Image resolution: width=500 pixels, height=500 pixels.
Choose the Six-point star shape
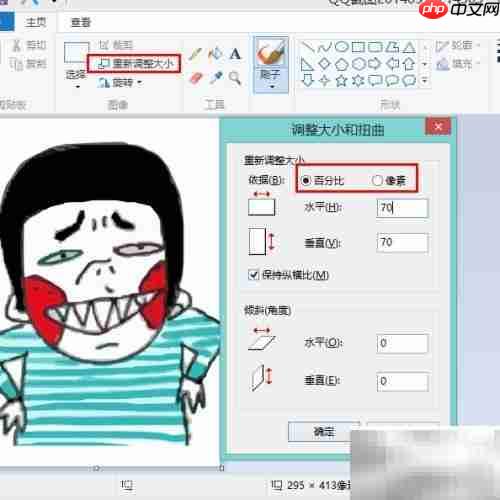point(358,80)
